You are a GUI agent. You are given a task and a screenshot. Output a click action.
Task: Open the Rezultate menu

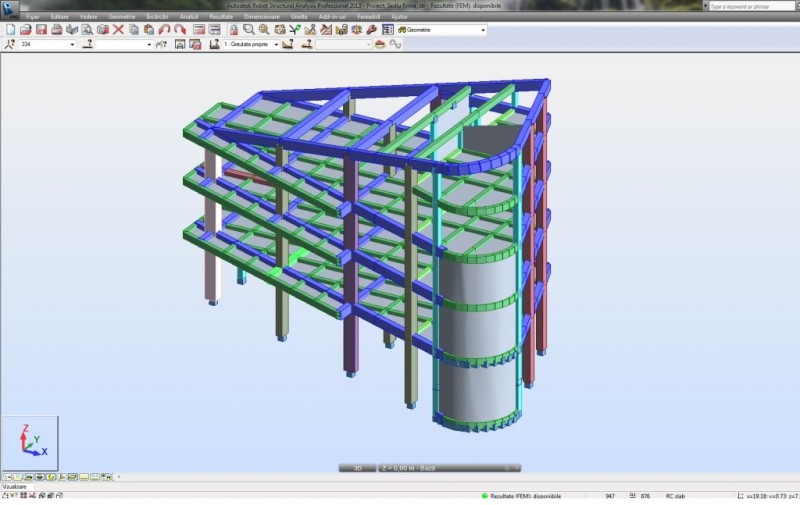coord(221,17)
